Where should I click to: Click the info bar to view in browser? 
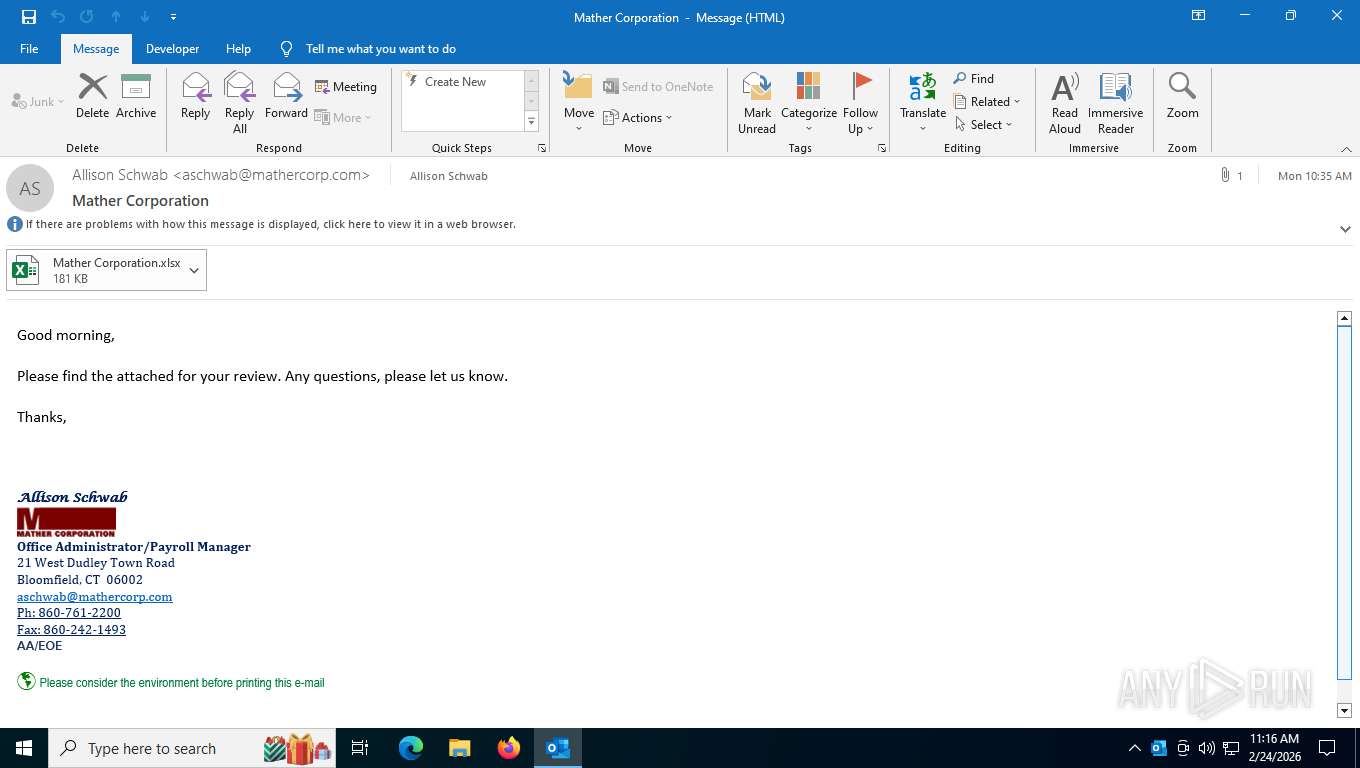(270, 224)
